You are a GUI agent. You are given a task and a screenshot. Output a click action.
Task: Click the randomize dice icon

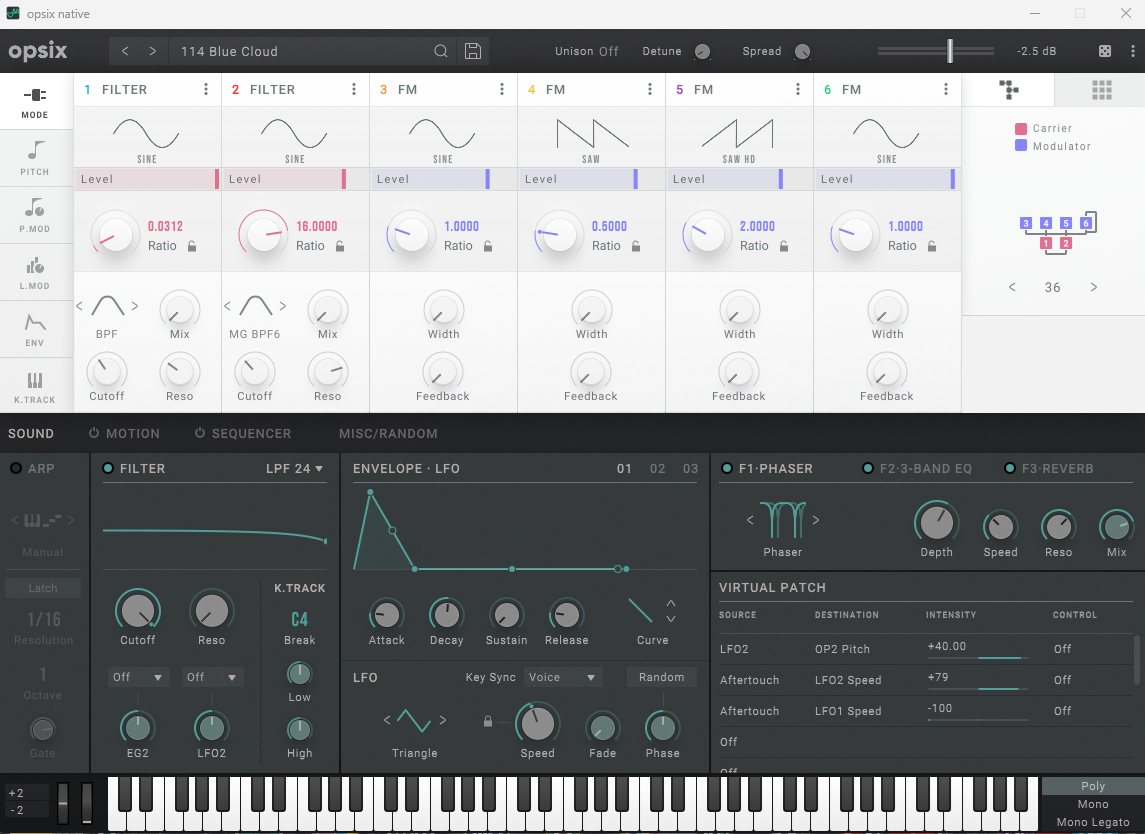[1105, 51]
